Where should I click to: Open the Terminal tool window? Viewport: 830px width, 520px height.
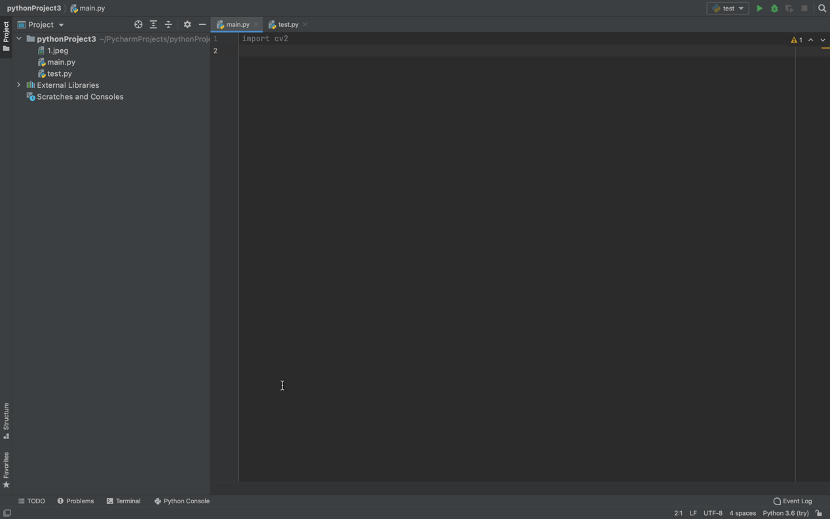pos(123,501)
